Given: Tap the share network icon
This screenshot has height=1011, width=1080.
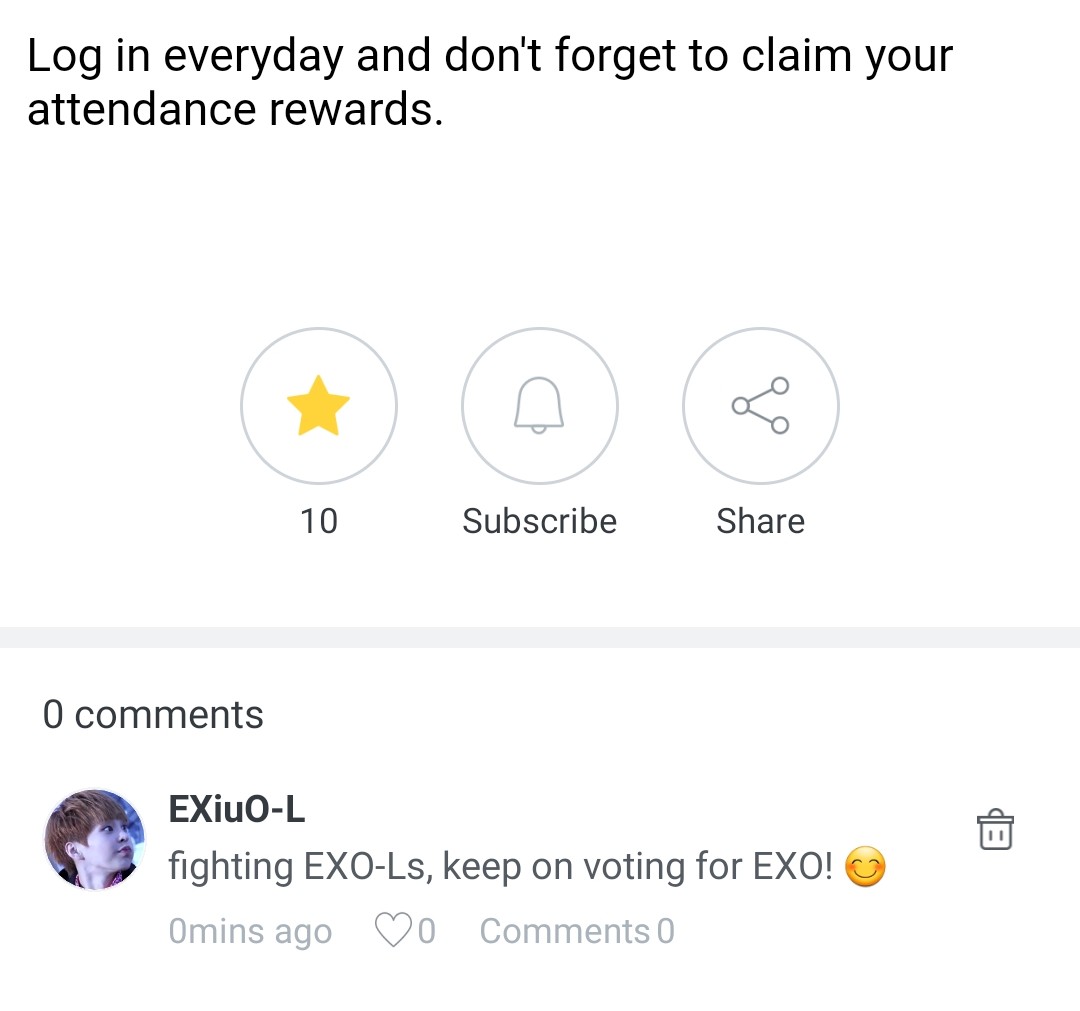Looking at the screenshot, I should click(760, 405).
